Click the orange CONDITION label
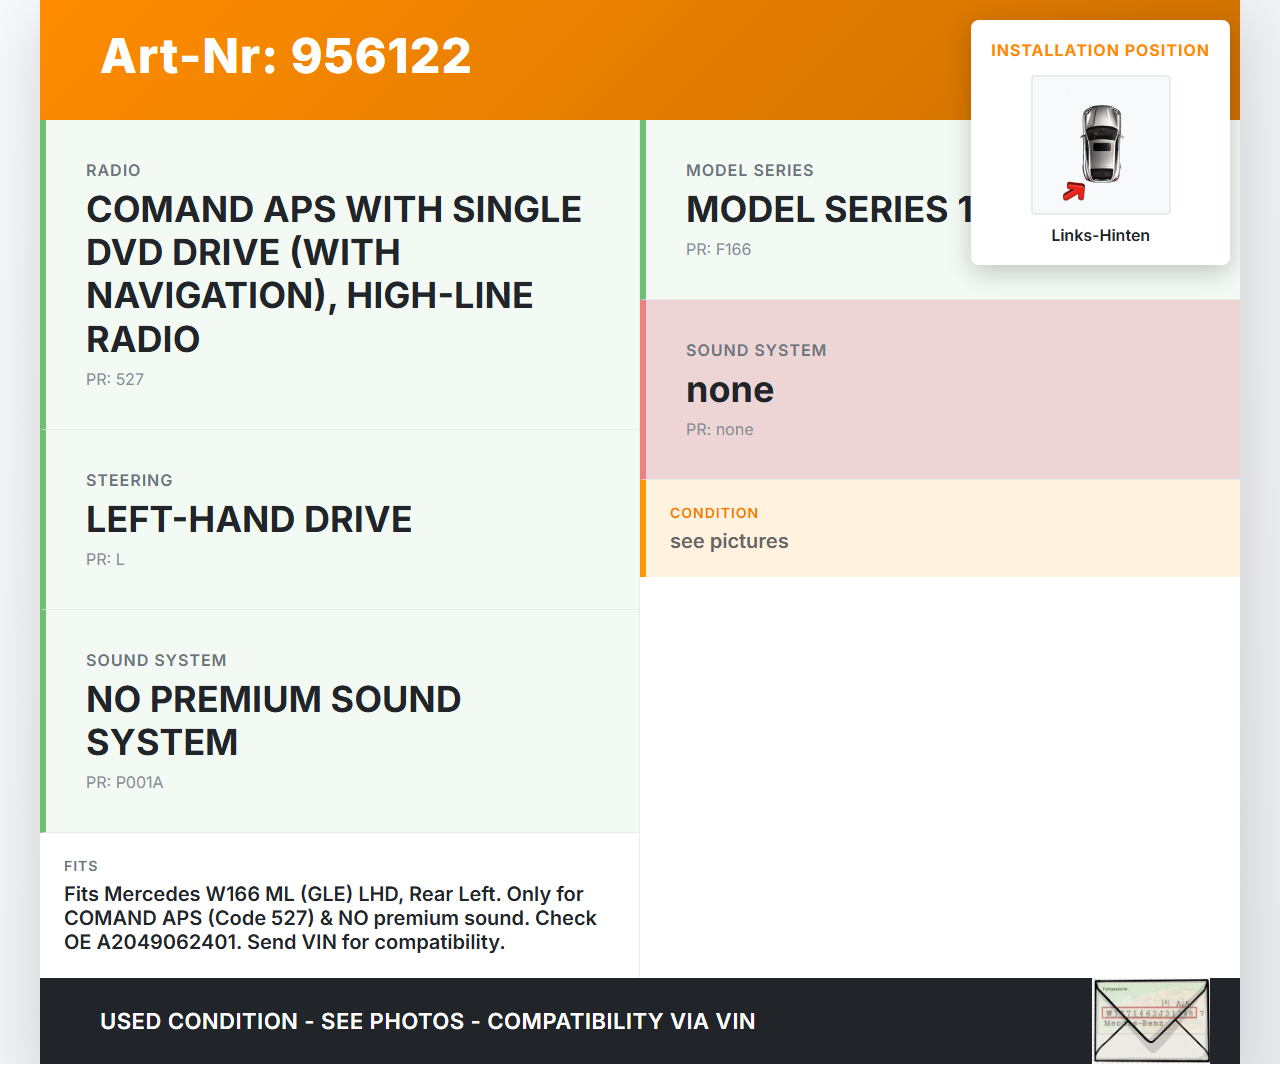Screen dimensions: 1280x1065 714,513
